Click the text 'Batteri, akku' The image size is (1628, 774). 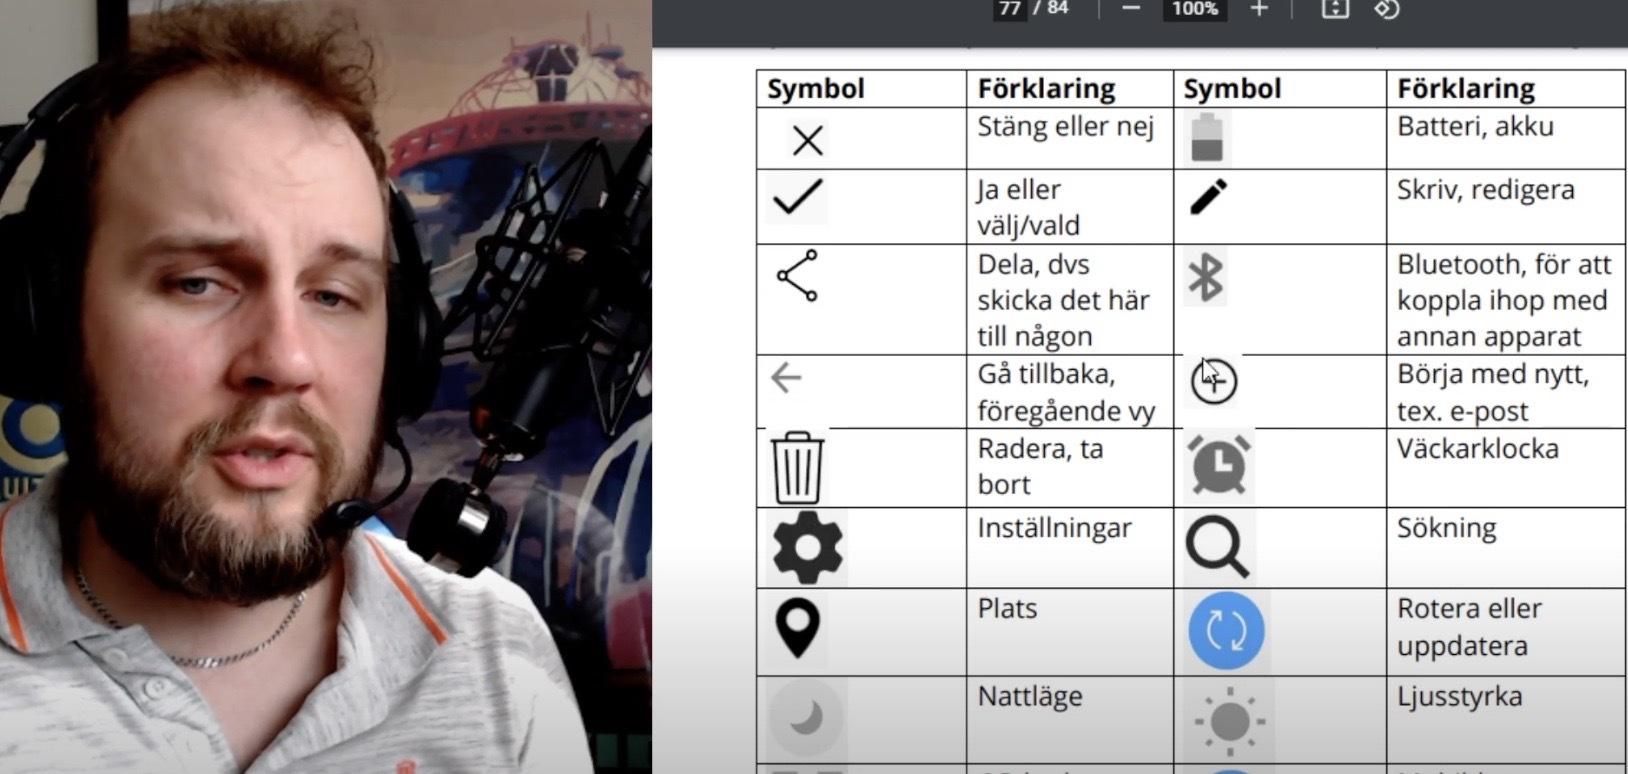[1475, 127]
